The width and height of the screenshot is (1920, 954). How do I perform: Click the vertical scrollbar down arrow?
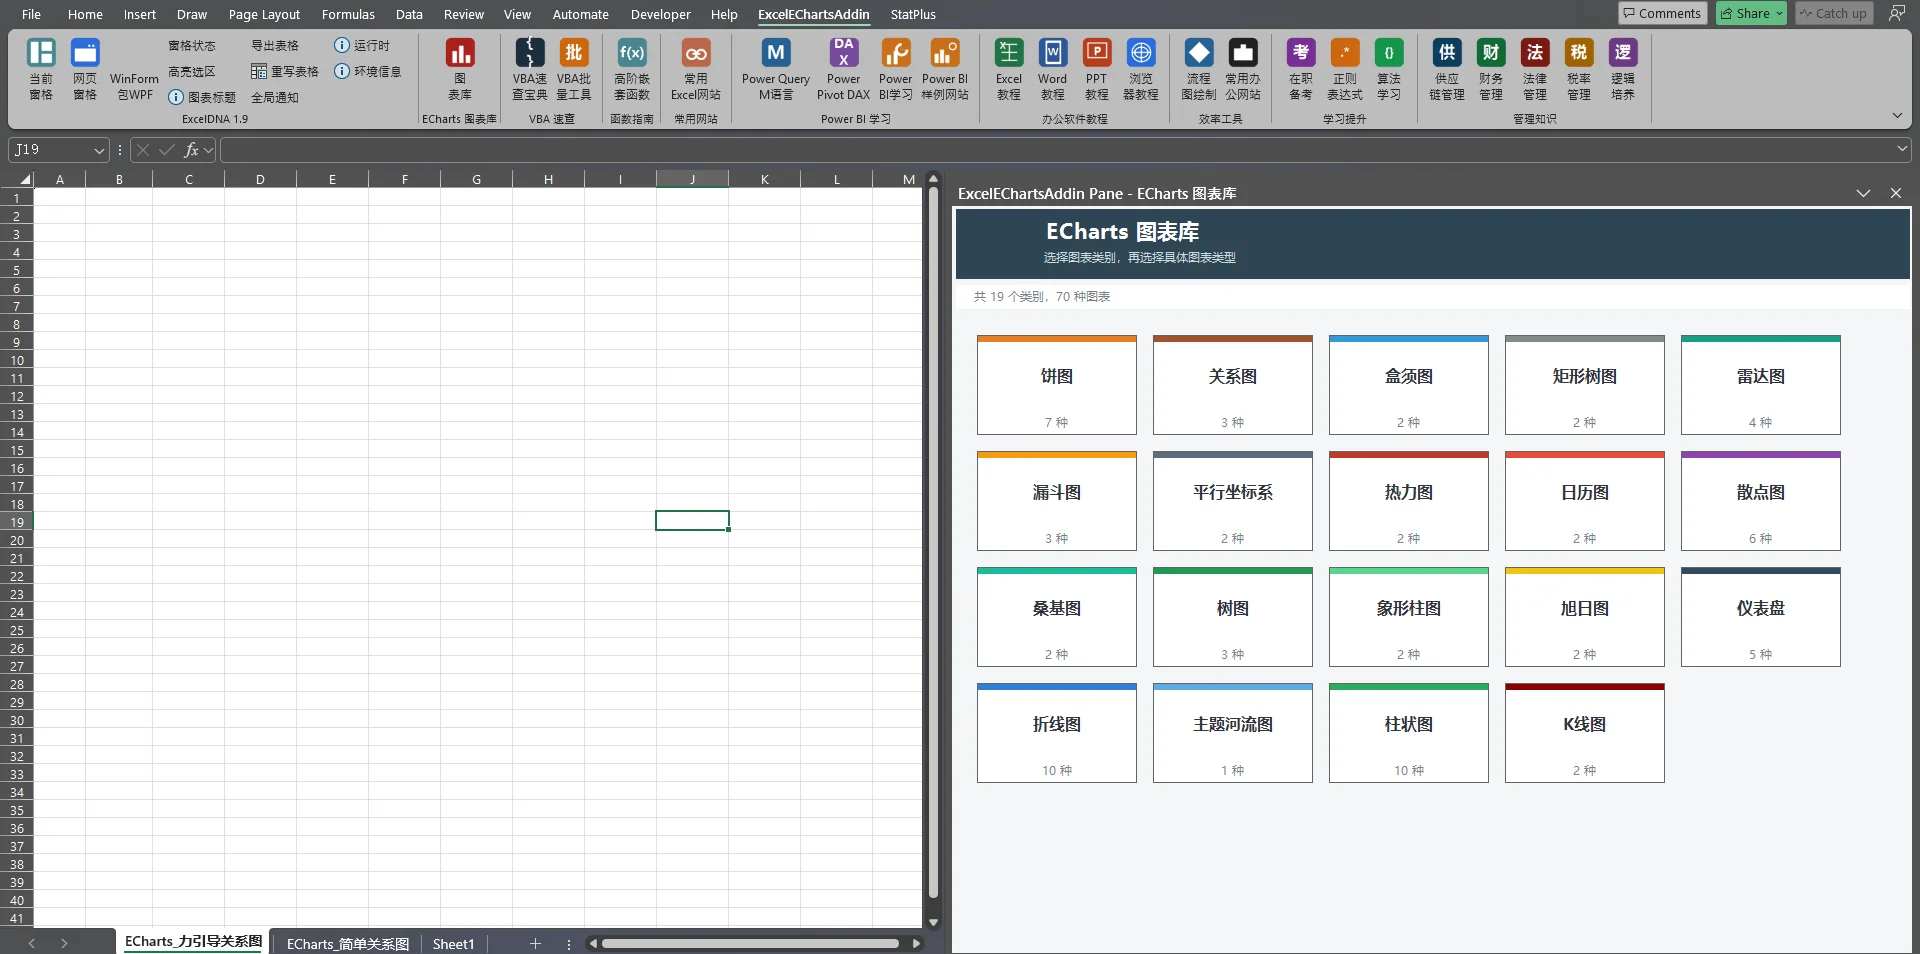tap(933, 923)
